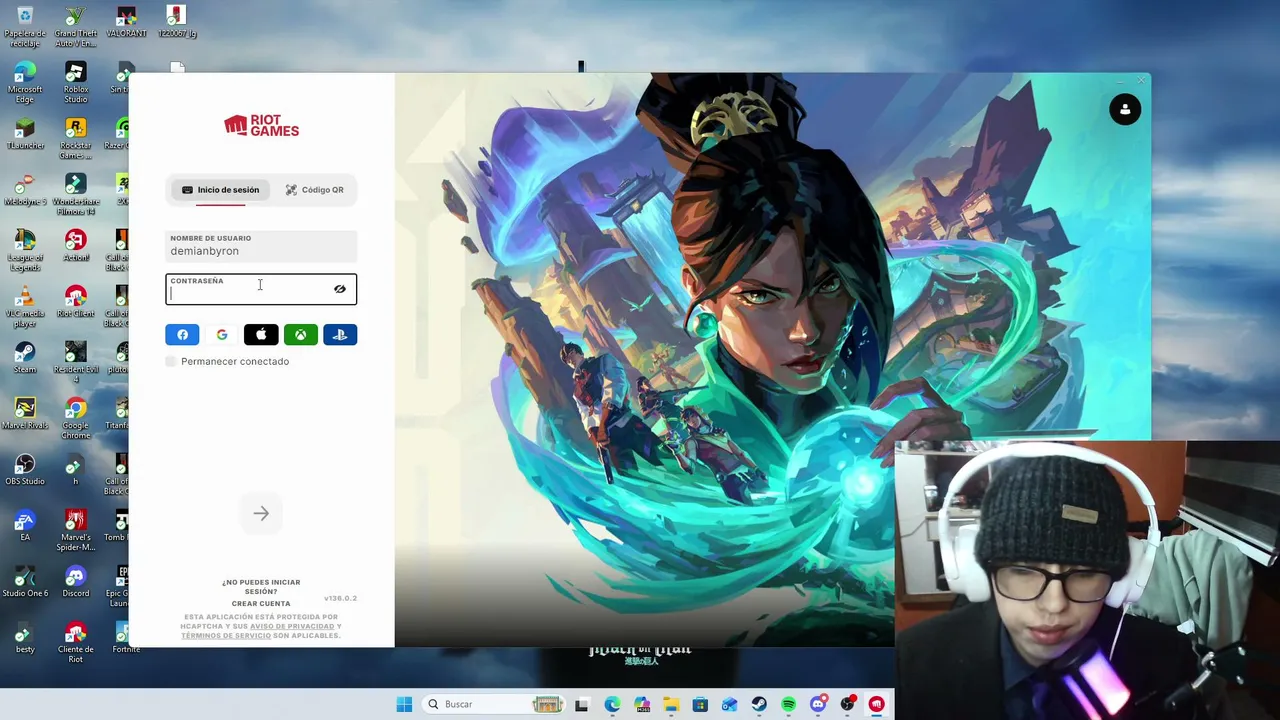The height and width of the screenshot is (720, 1280).
Task: Select the Marvel Rivals desktop icon
Action: click(x=25, y=414)
